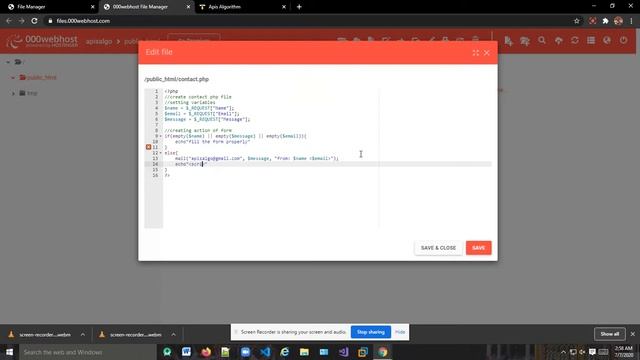Click the echo"Fill the form properly" line
Viewport: 640px width, 360px height.
[x=212, y=142]
